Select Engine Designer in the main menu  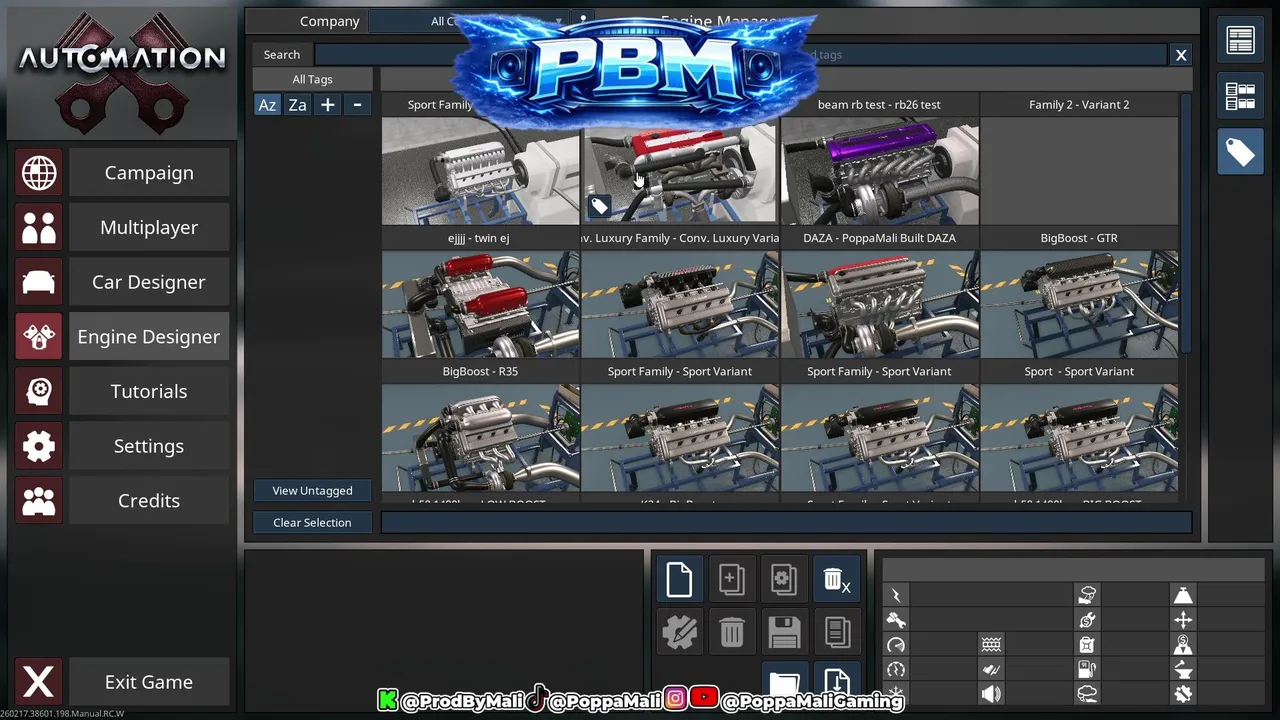tap(148, 337)
